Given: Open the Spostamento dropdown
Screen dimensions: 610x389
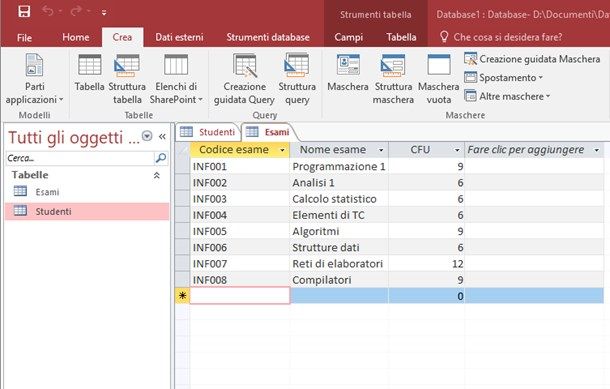Looking at the screenshot, I should click(x=503, y=78).
